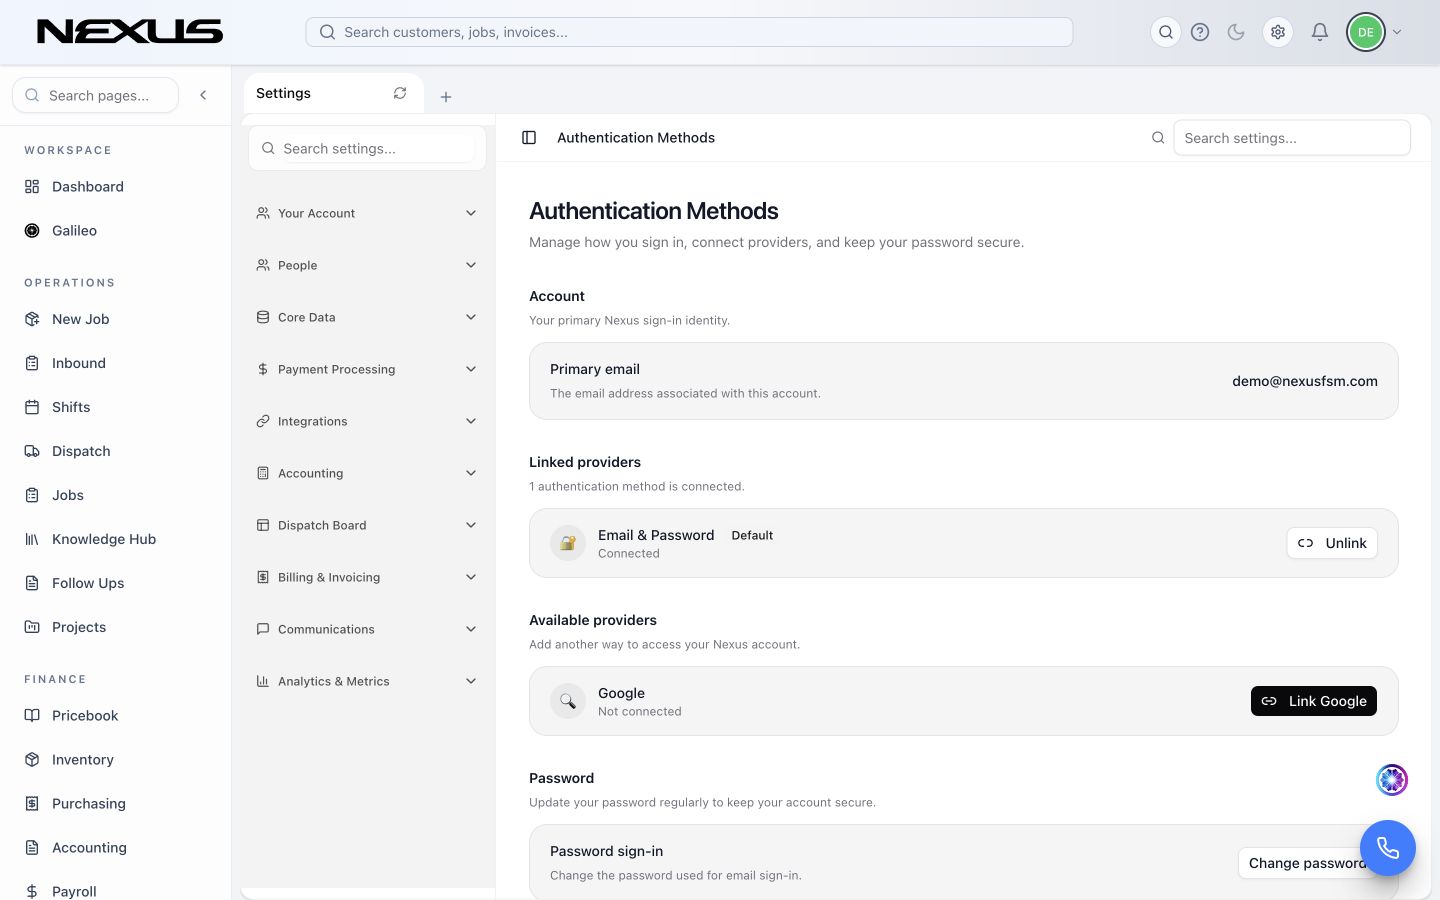Focus settings search in left panel
This screenshot has width=1440, height=900.
point(367,148)
